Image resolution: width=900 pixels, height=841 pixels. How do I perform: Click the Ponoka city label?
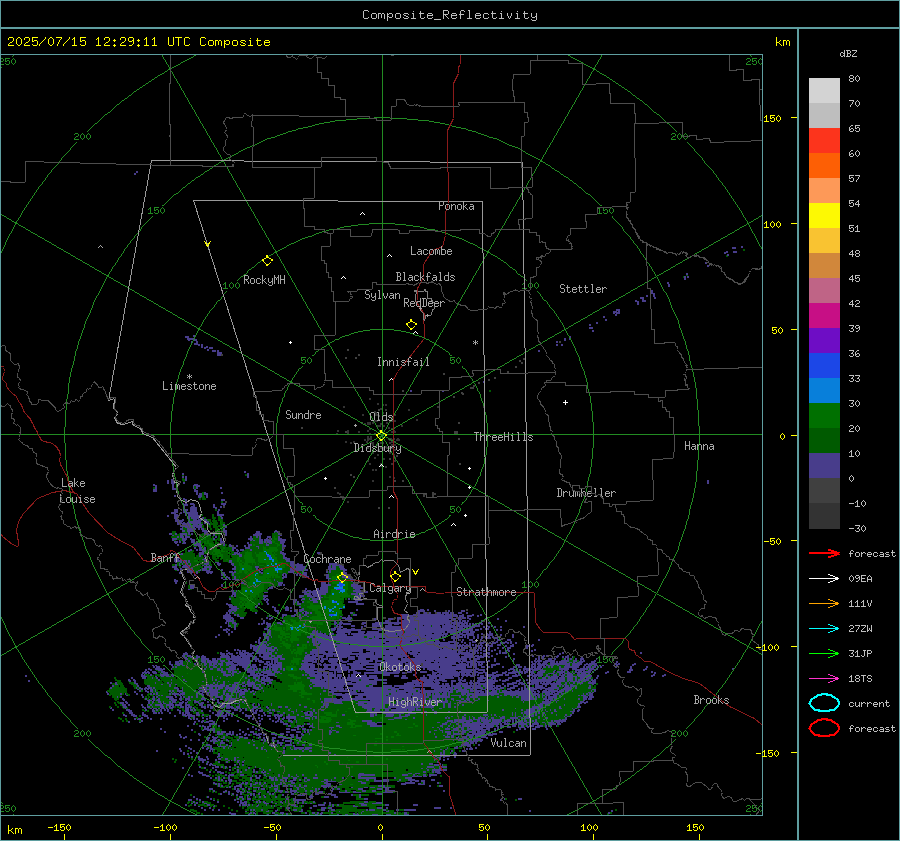(456, 206)
